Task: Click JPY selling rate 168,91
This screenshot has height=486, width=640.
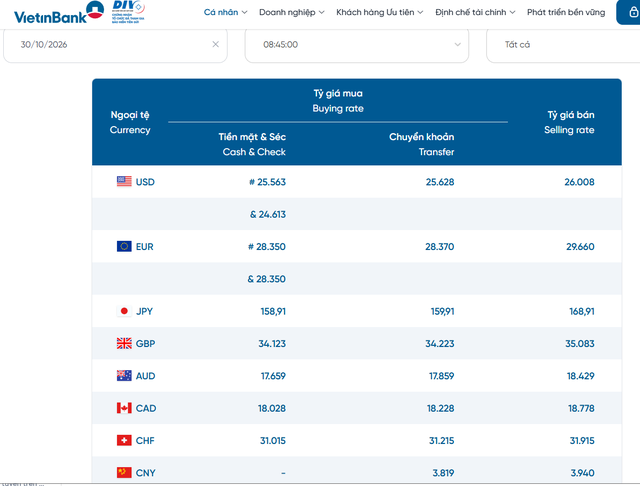Action: (582, 311)
